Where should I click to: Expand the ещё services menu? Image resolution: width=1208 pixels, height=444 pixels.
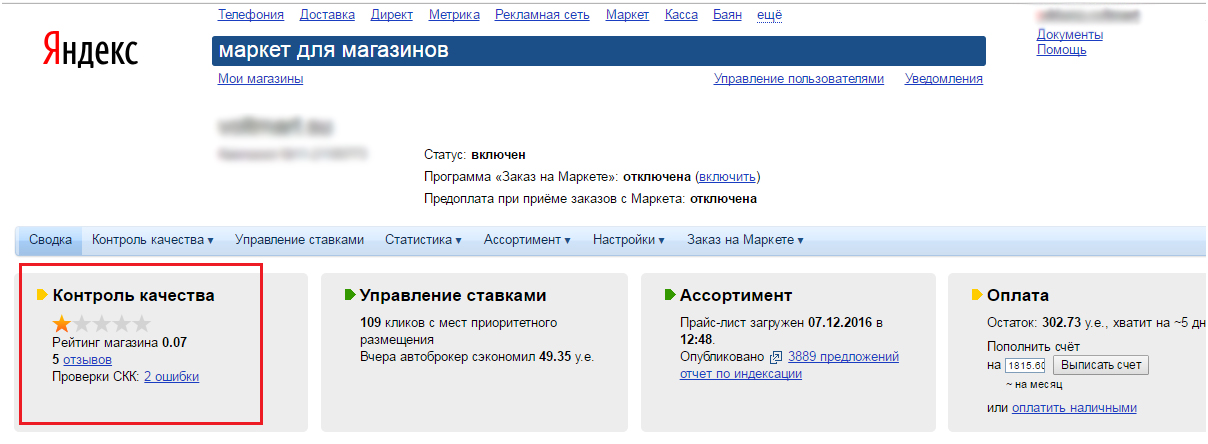coord(770,15)
